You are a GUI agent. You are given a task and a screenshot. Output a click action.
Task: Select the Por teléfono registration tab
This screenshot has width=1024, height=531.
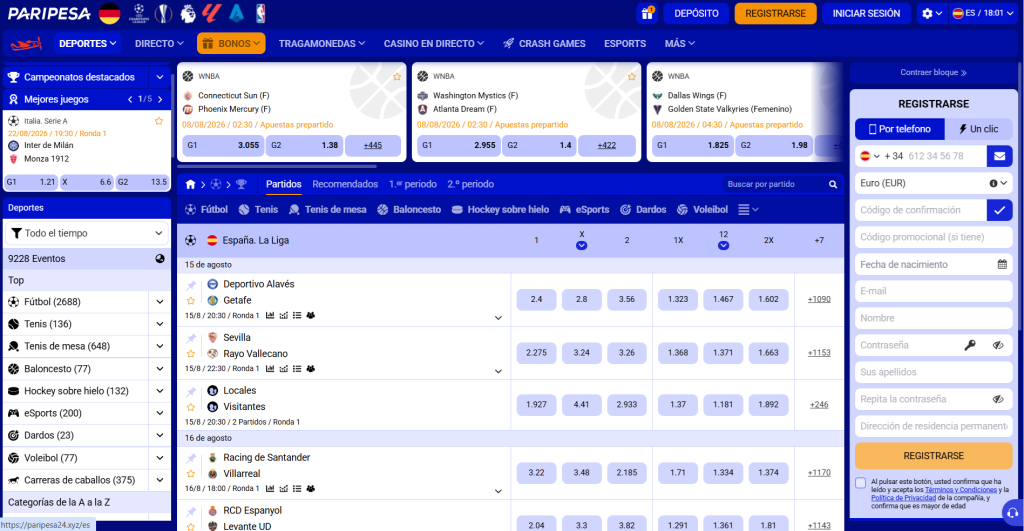899,129
